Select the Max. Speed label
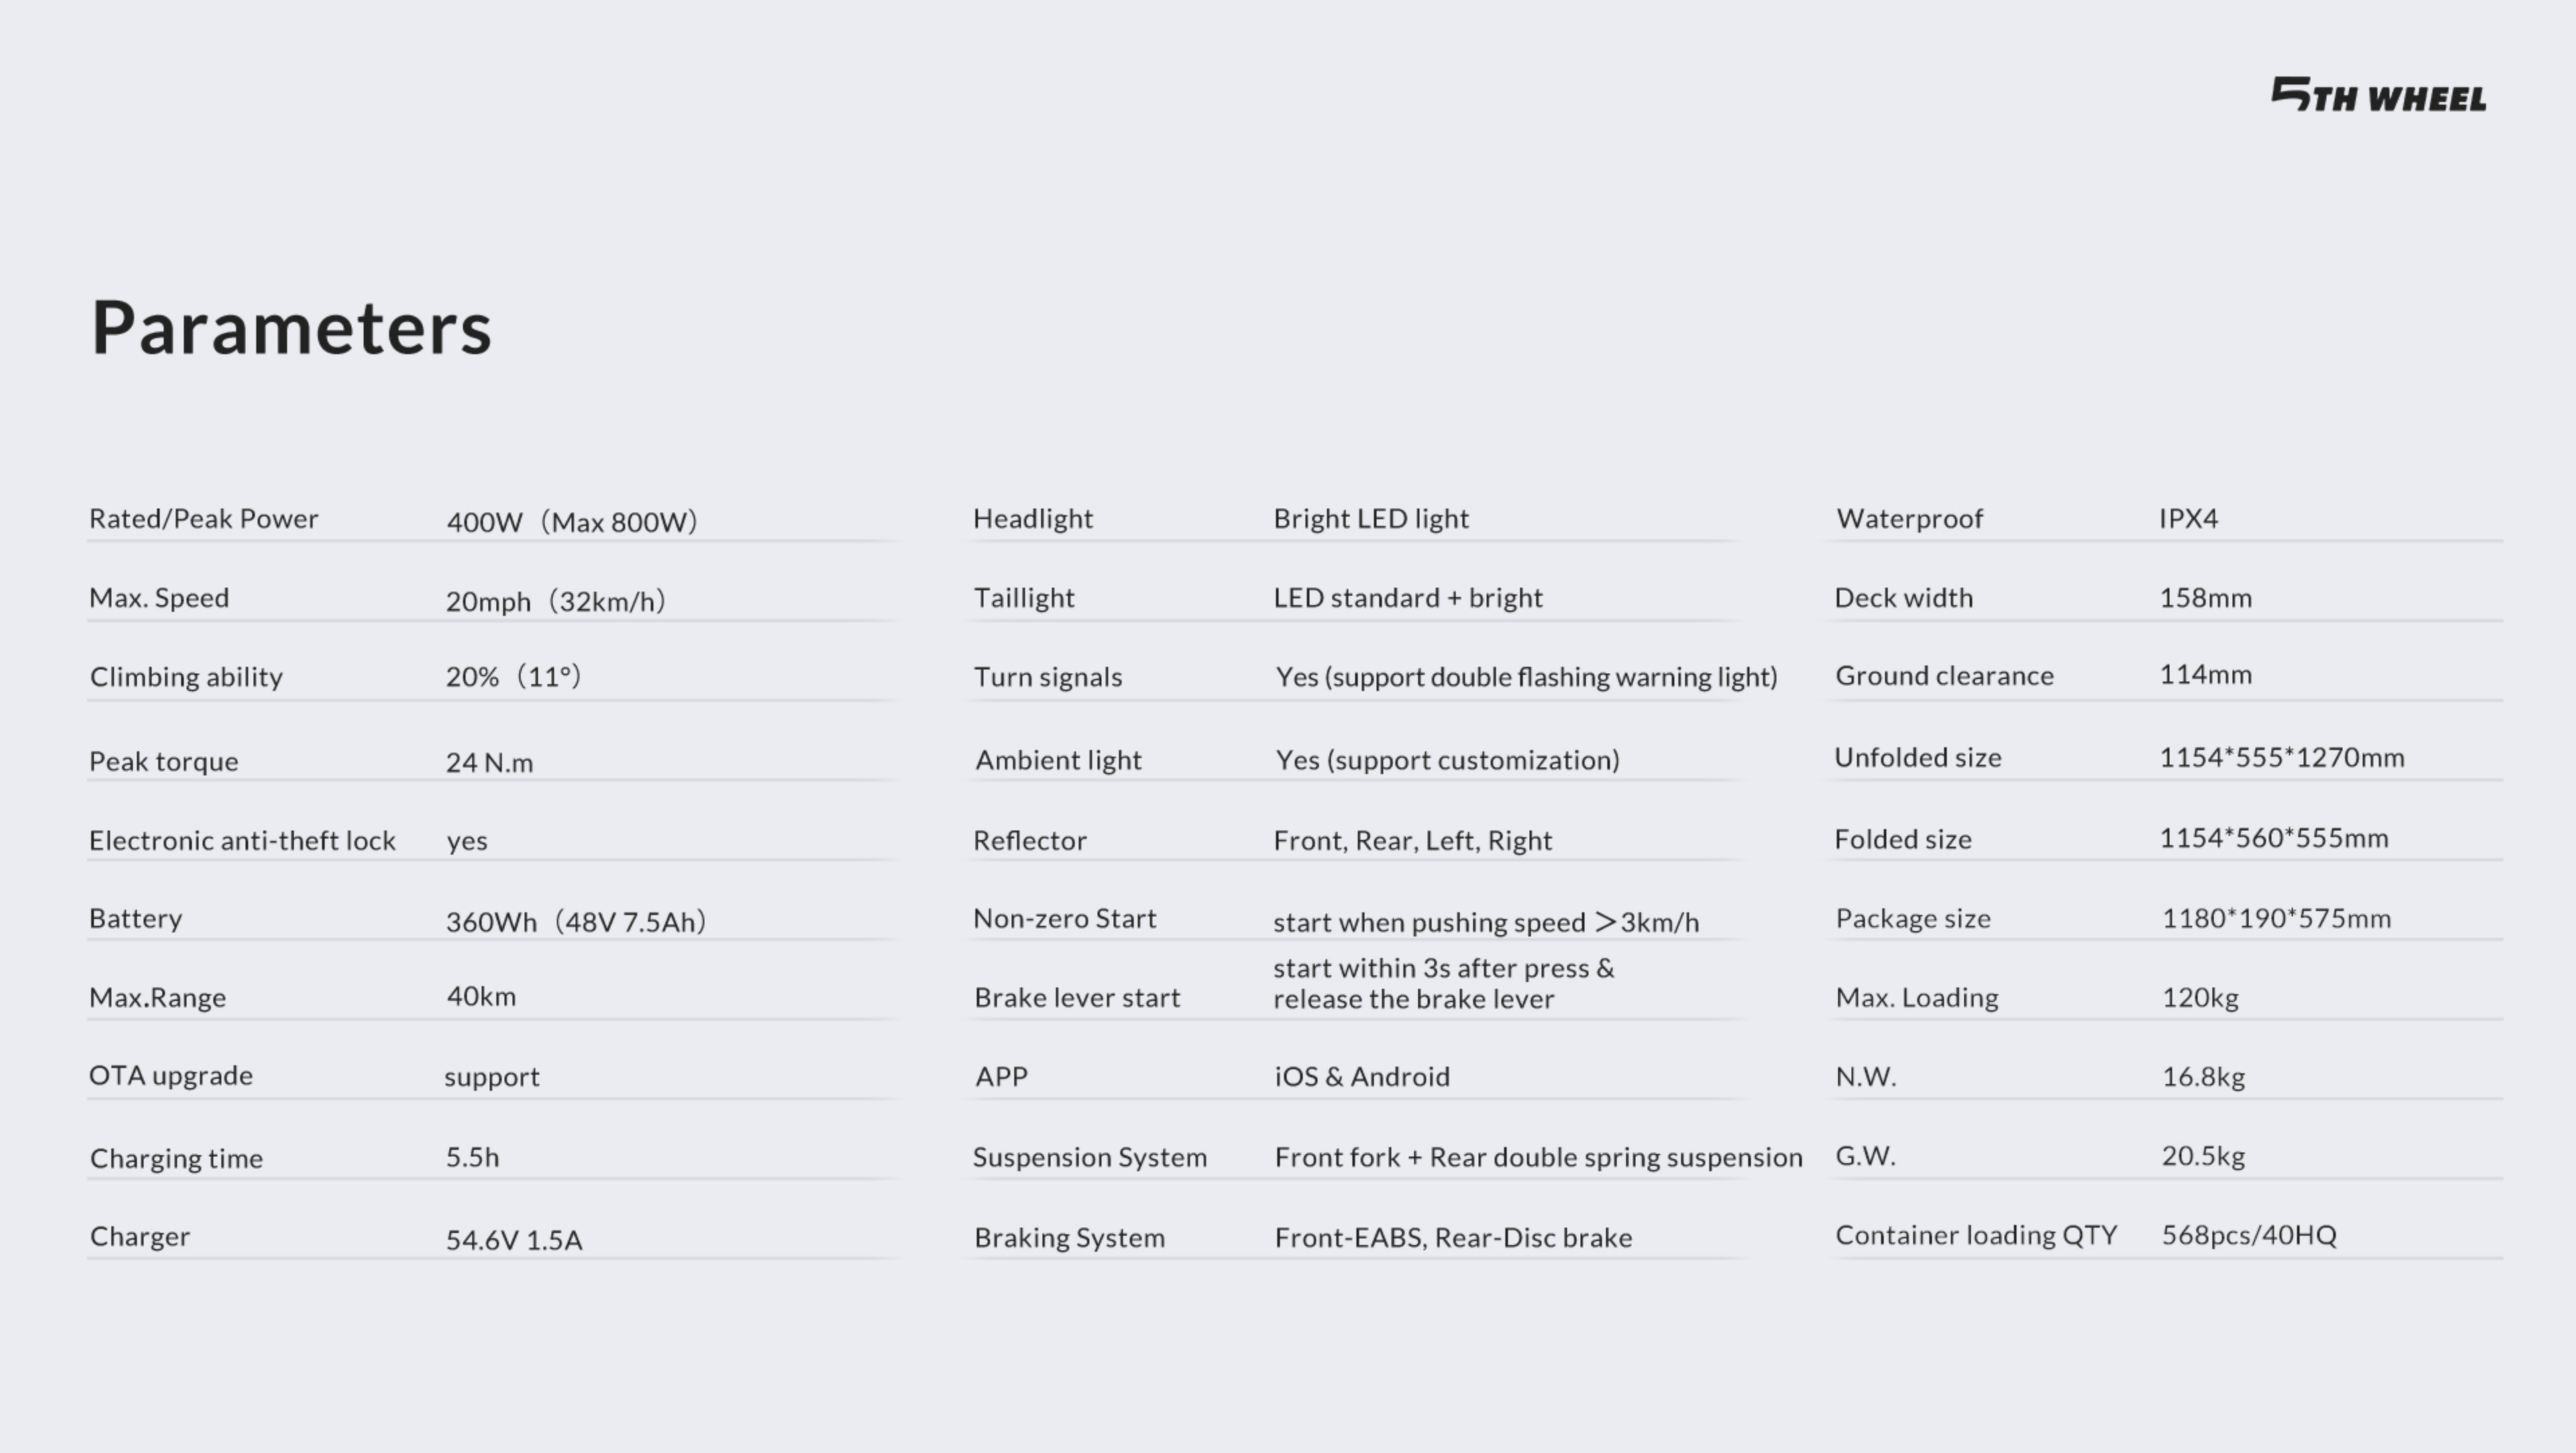This screenshot has height=1453, width=2576. pos(159,598)
